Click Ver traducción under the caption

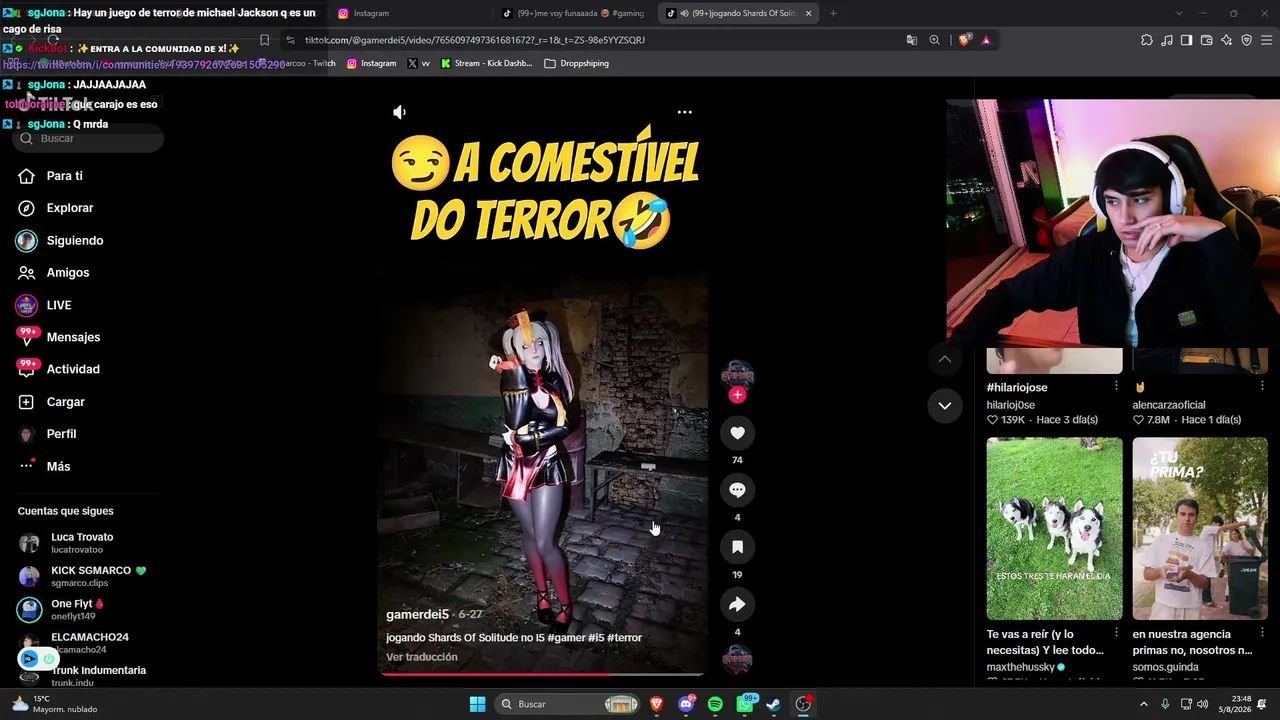(422, 657)
